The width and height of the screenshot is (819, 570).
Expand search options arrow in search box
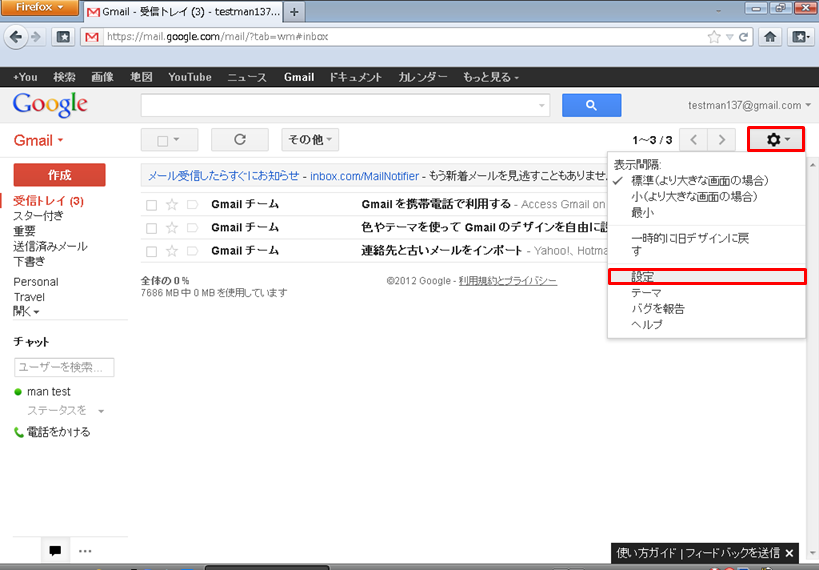coord(542,106)
